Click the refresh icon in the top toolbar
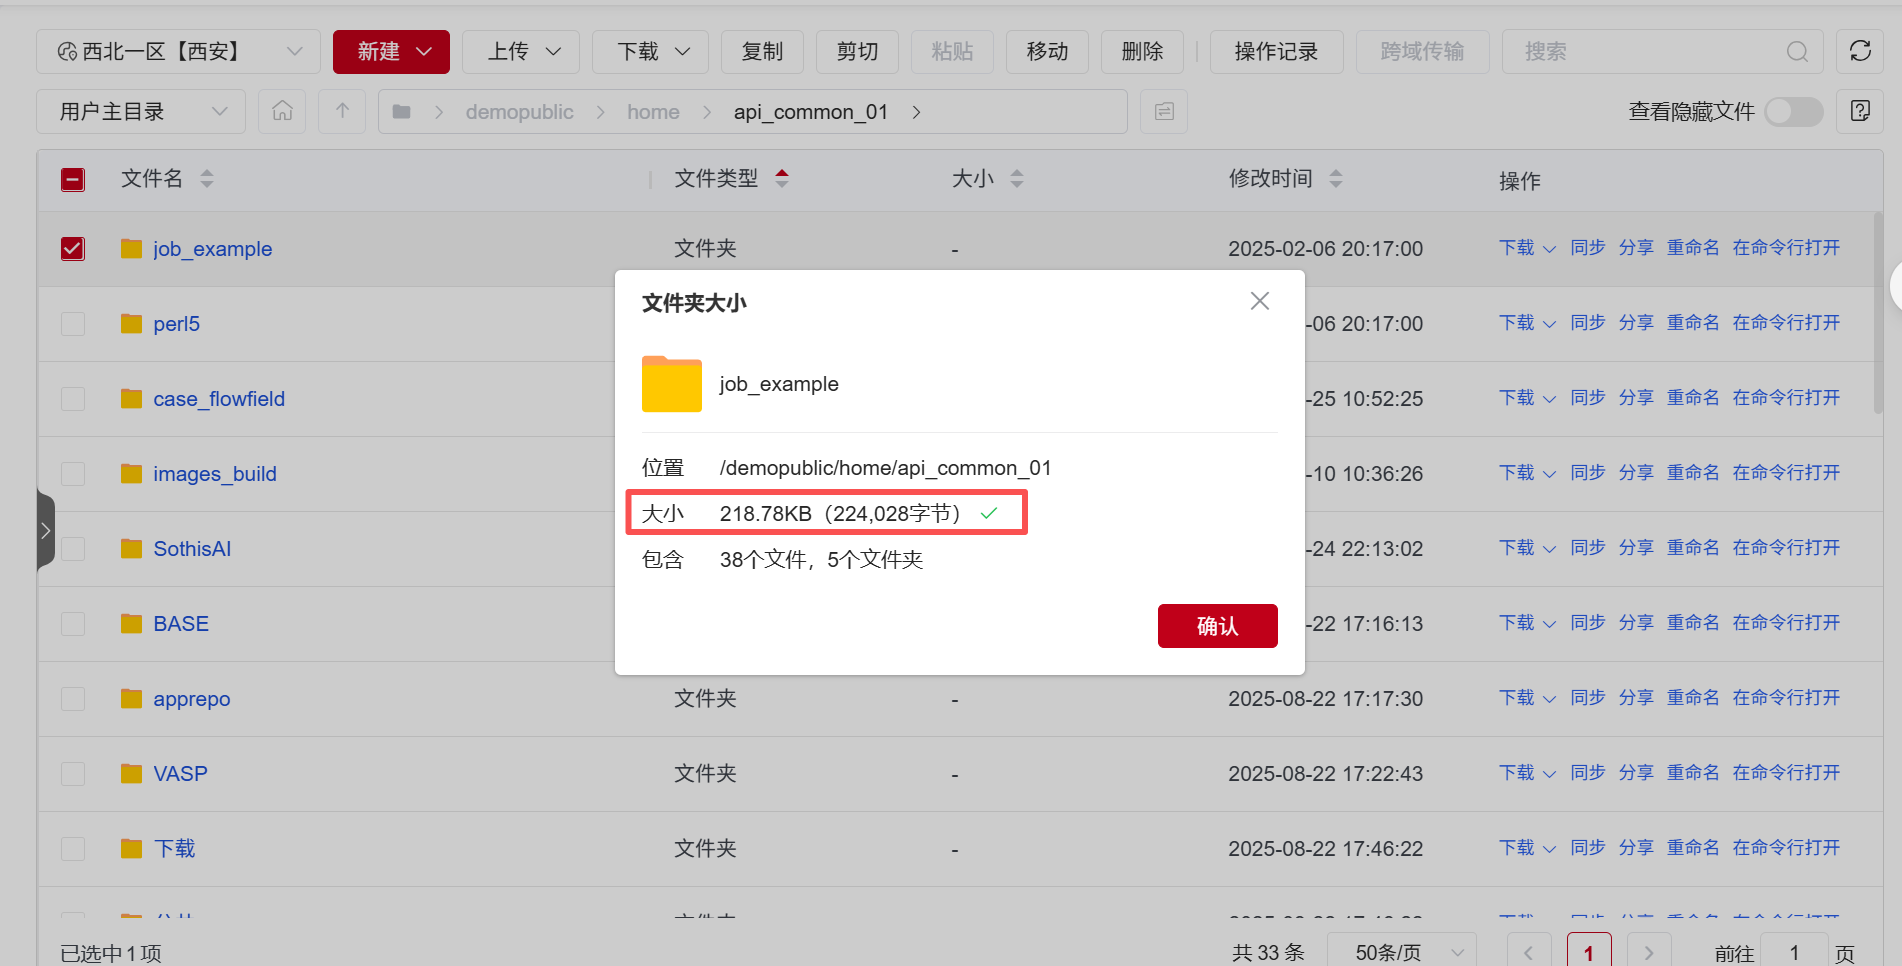Image resolution: width=1902 pixels, height=966 pixels. [x=1860, y=51]
